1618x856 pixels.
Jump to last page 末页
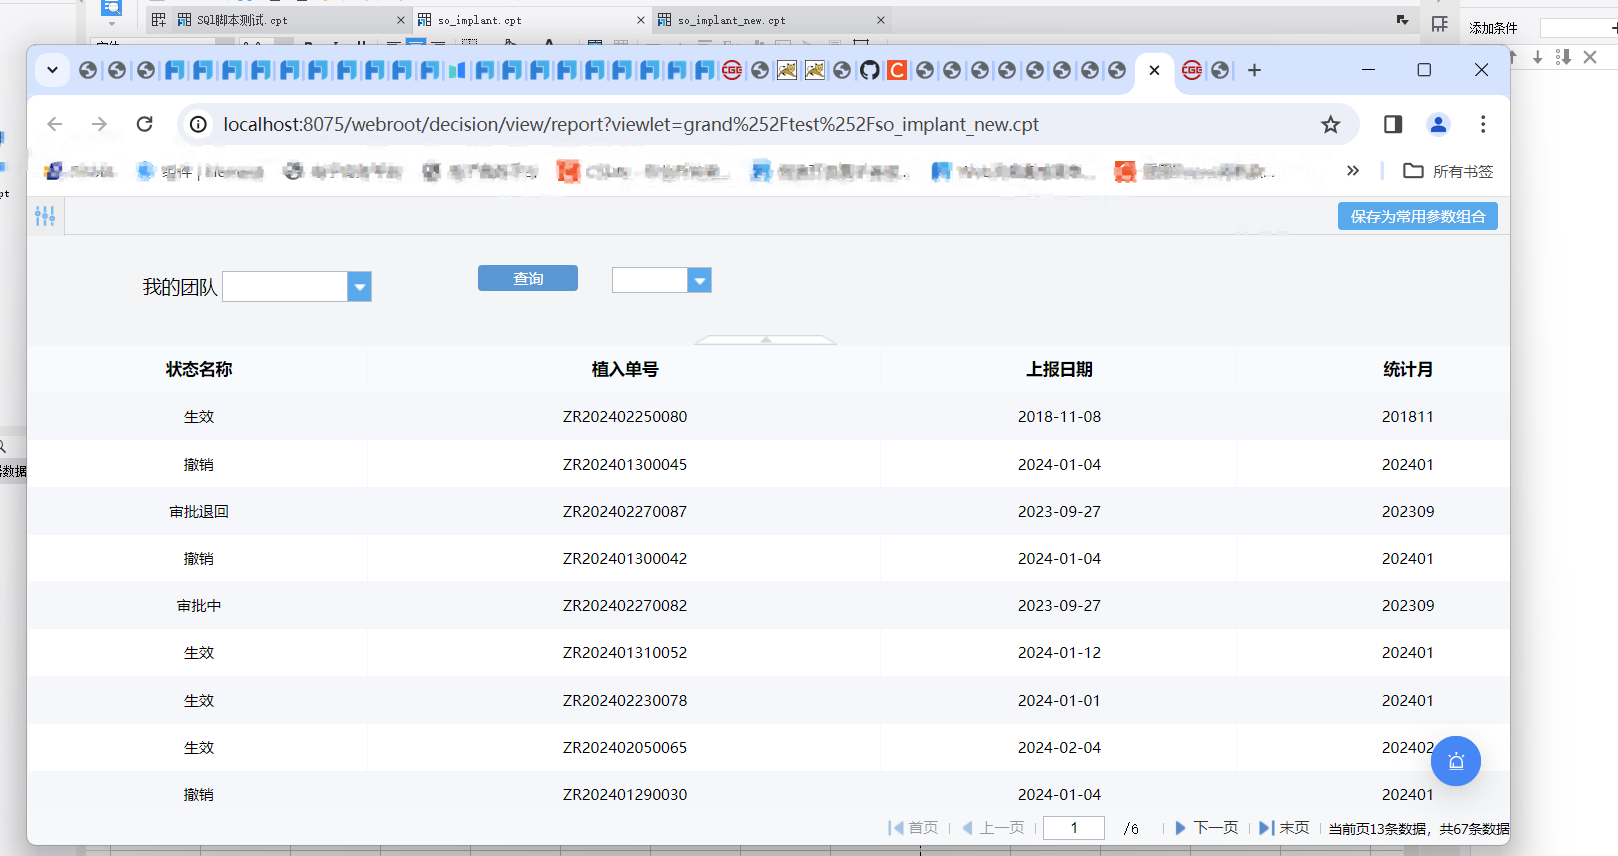coord(1284,827)
